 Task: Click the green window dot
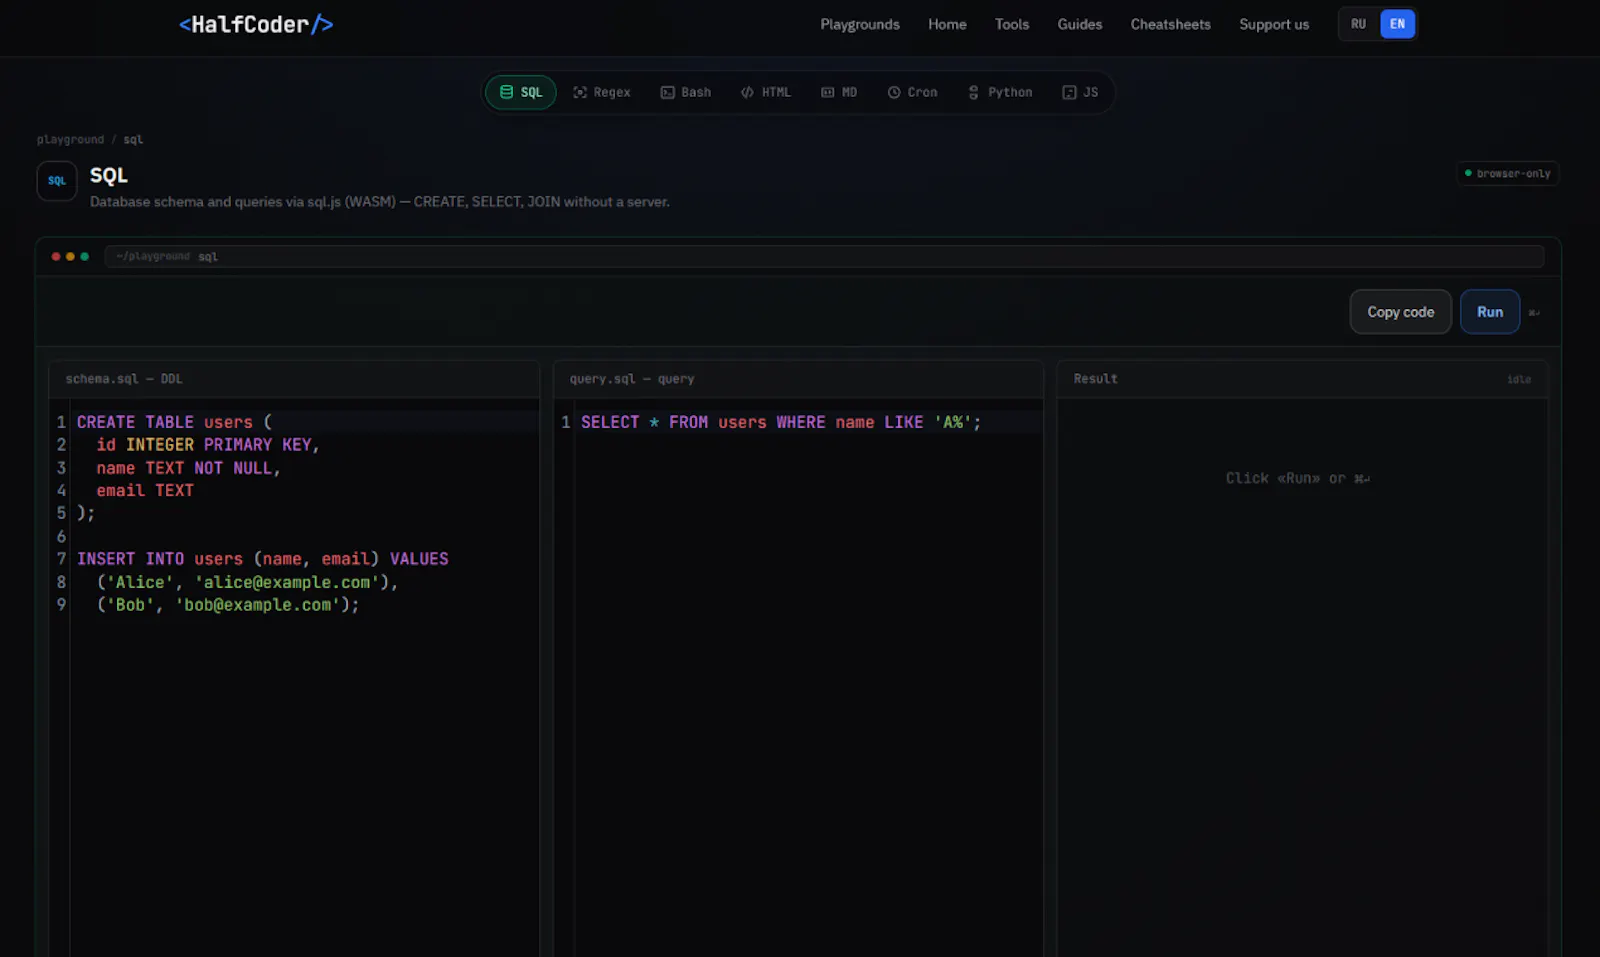(x=84, y=256)
